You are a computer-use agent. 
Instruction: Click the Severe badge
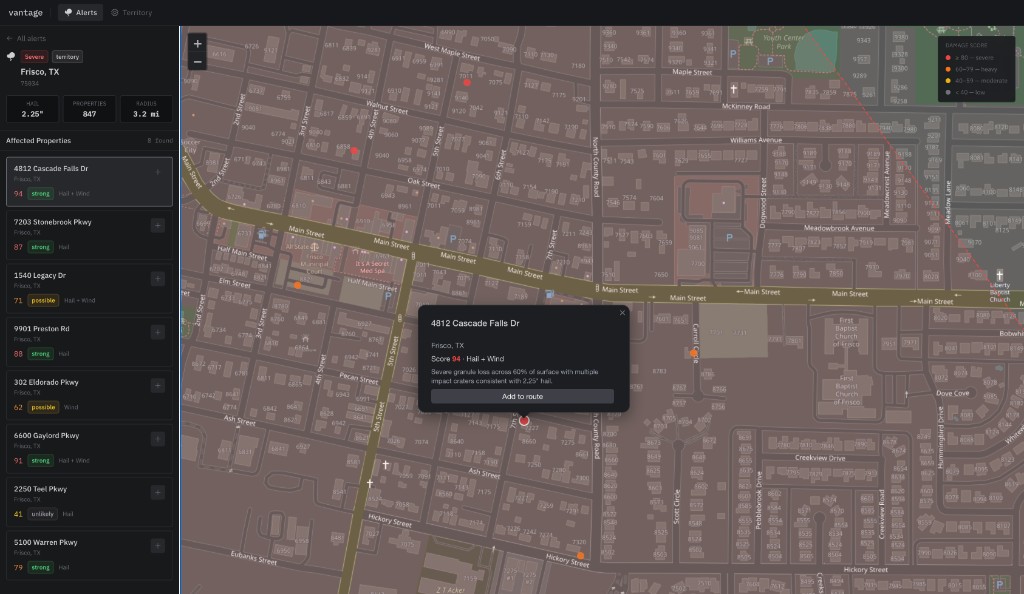pyautogui.click(x=34, y=57)
